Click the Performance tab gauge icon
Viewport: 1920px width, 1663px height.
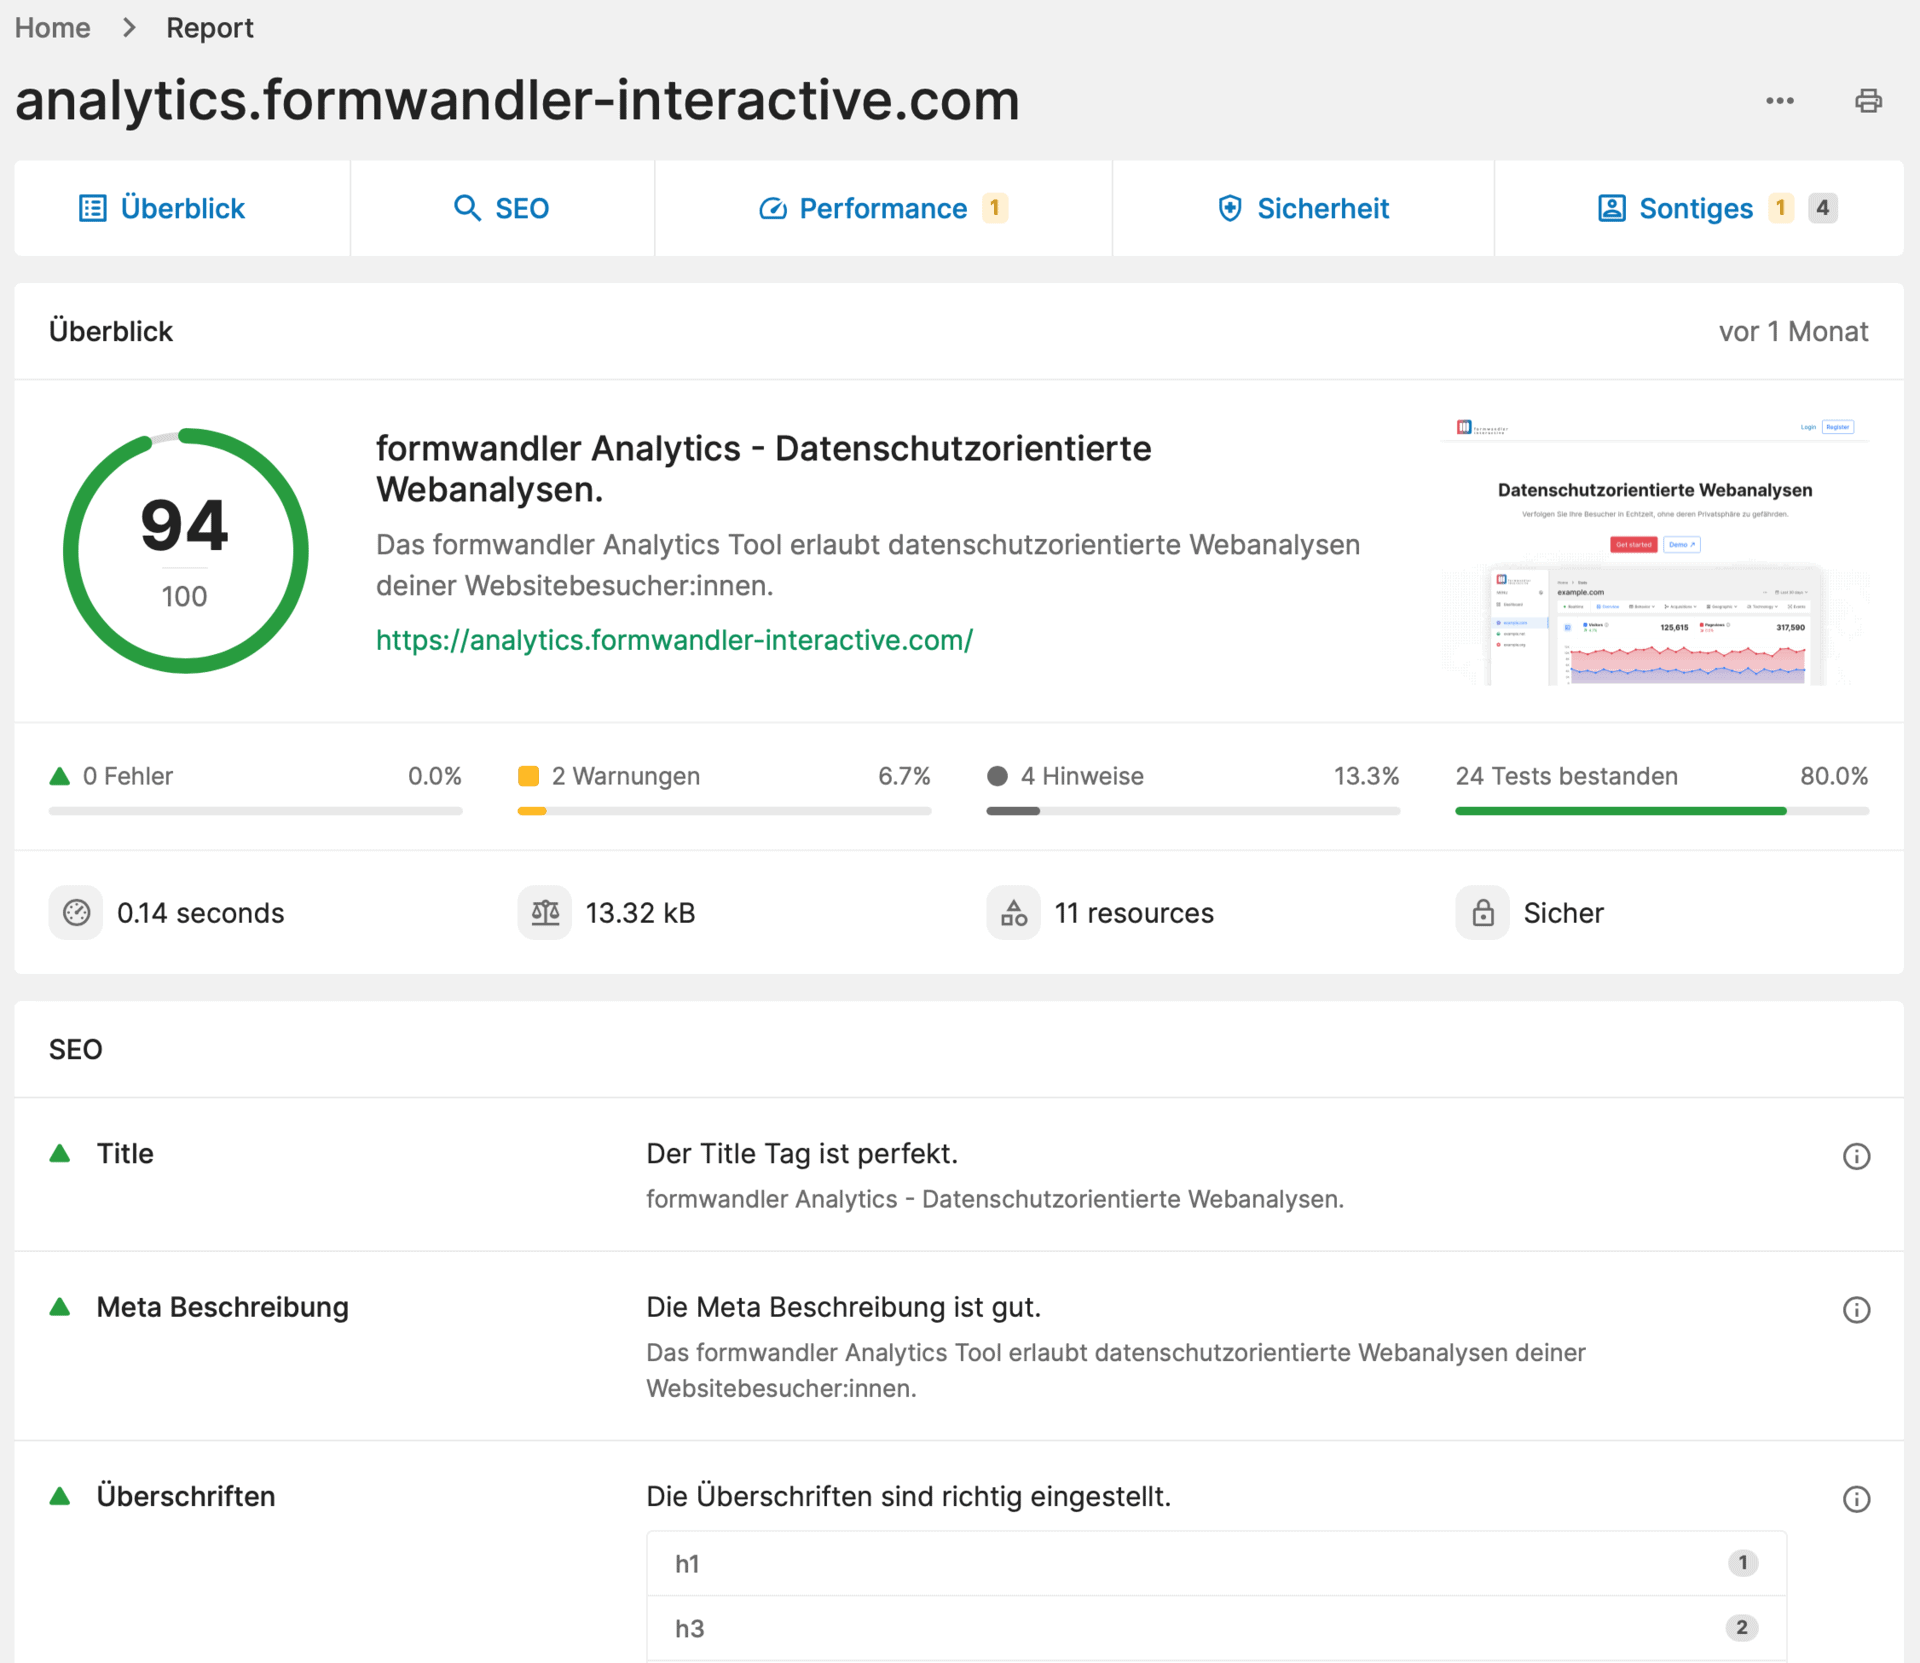[773, 208]
